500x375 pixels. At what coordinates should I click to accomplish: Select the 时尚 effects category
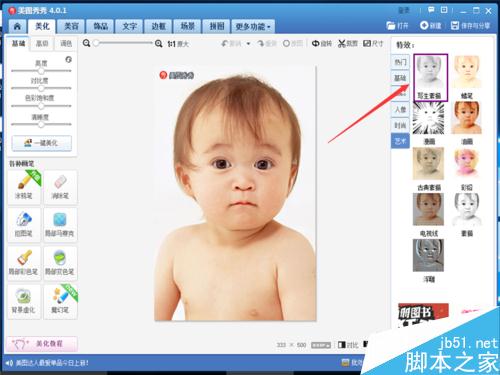400,125
